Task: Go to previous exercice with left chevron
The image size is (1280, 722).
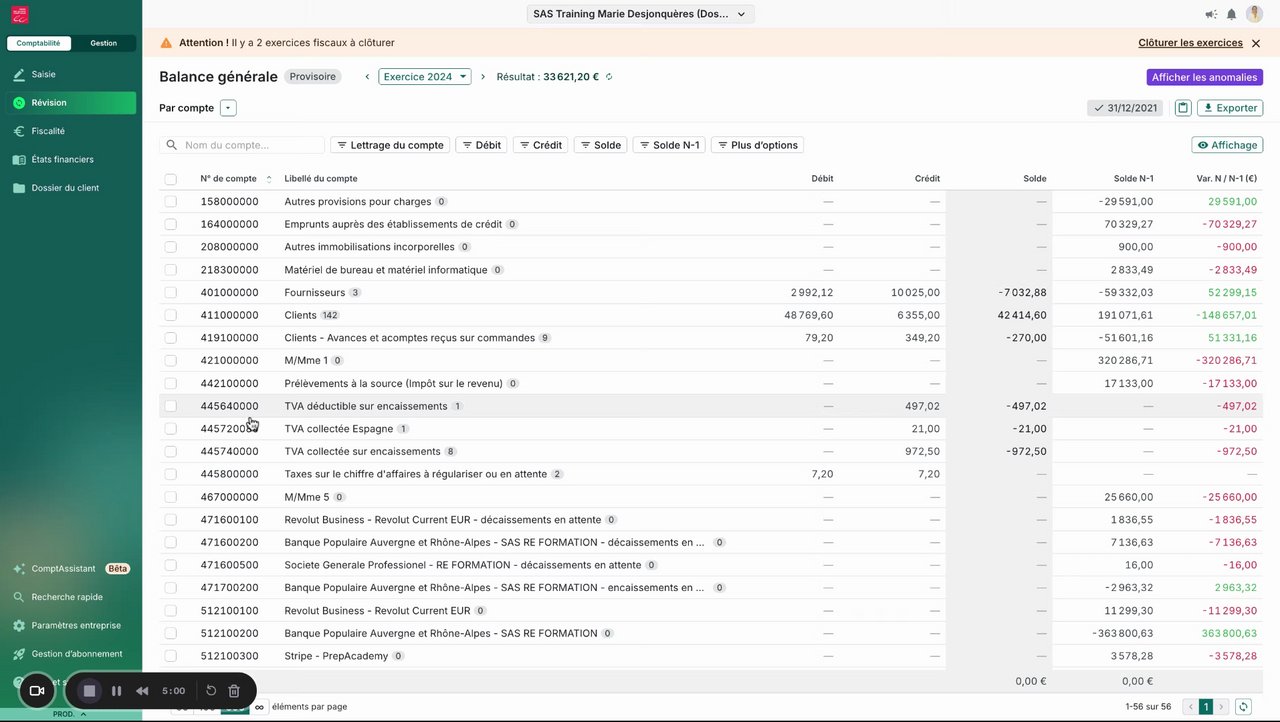Action: pyautogui.click(x=367, y=77)
